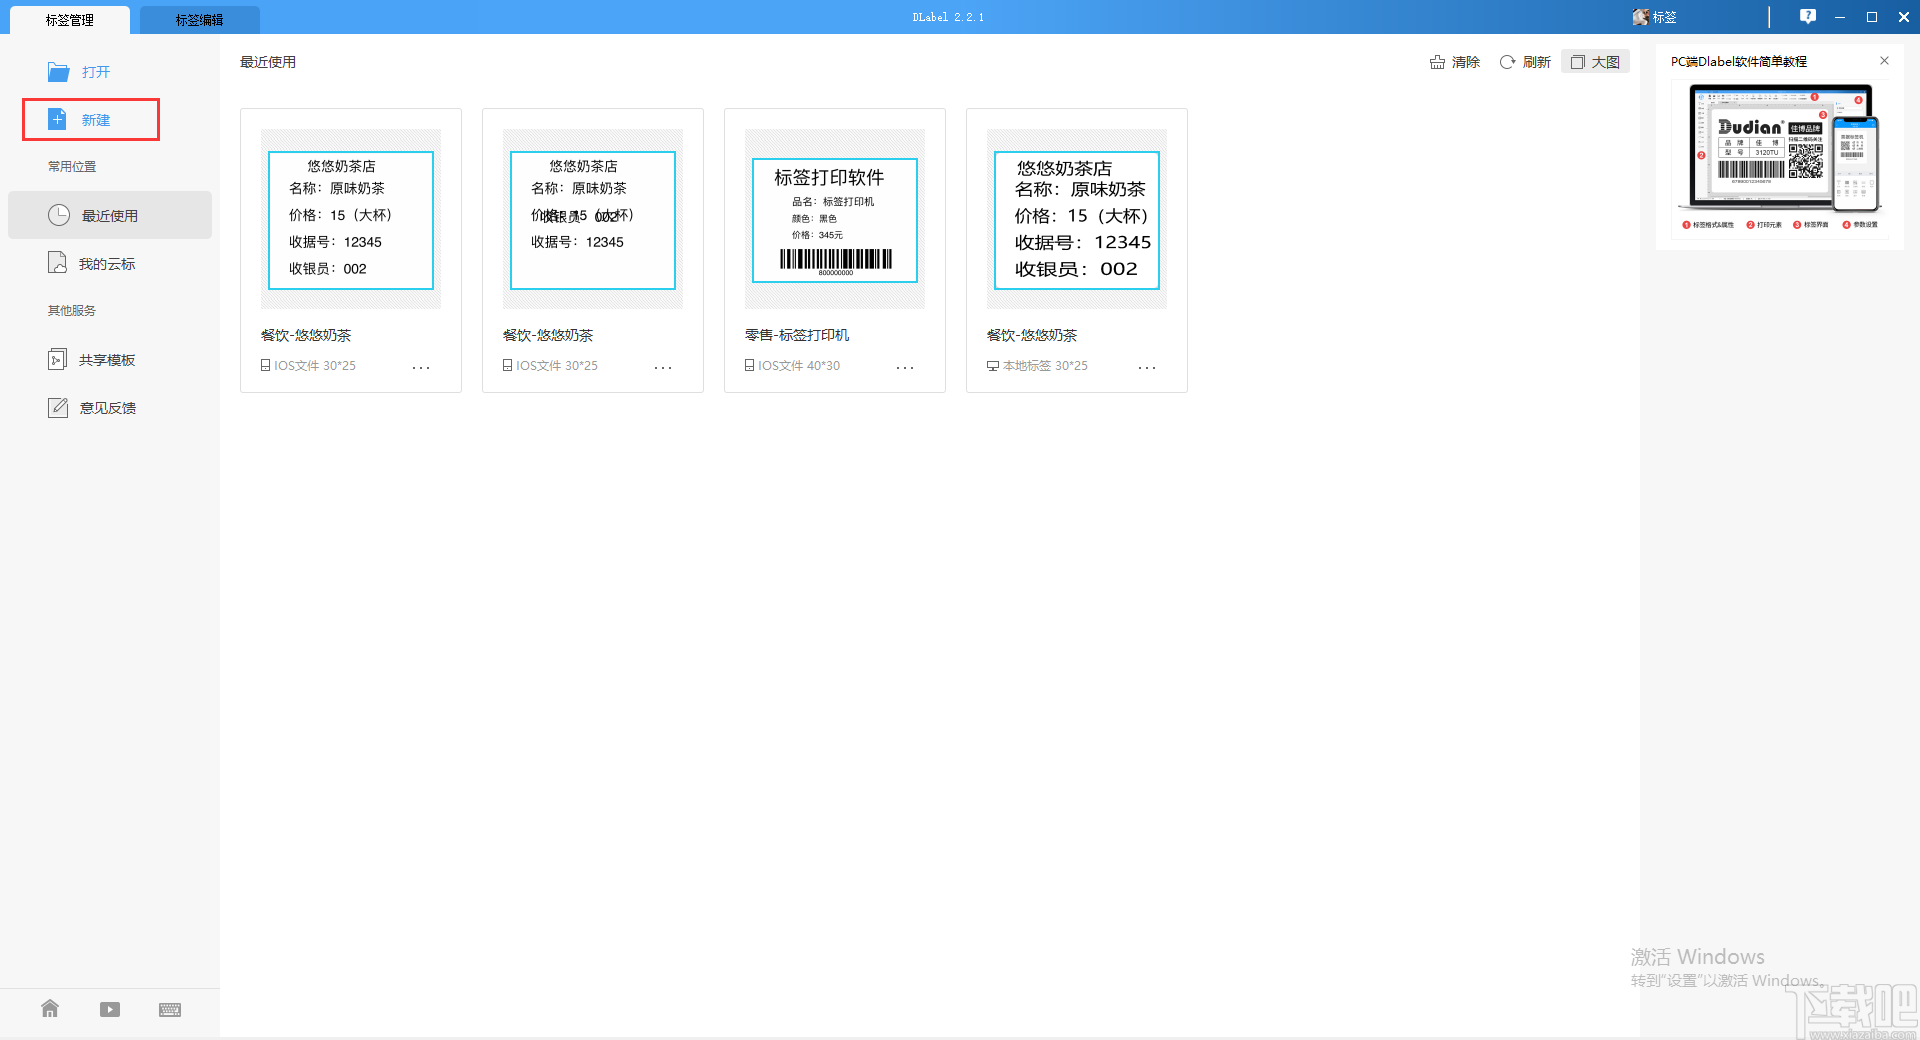Open the video tutorial play icon
The width and height of the screenshot is (1920, 1040).
[x=109, y=1009]
